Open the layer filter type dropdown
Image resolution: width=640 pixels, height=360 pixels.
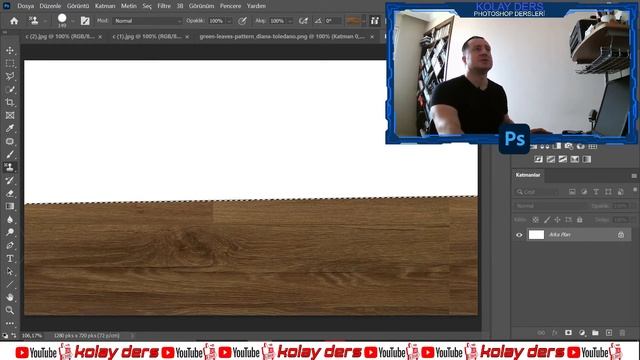pyautogui.click(x=537, y=192)
